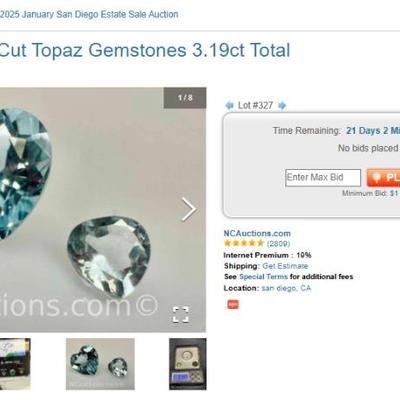
Task: Advance to next gemstone photo
Action: coord(189,209)
